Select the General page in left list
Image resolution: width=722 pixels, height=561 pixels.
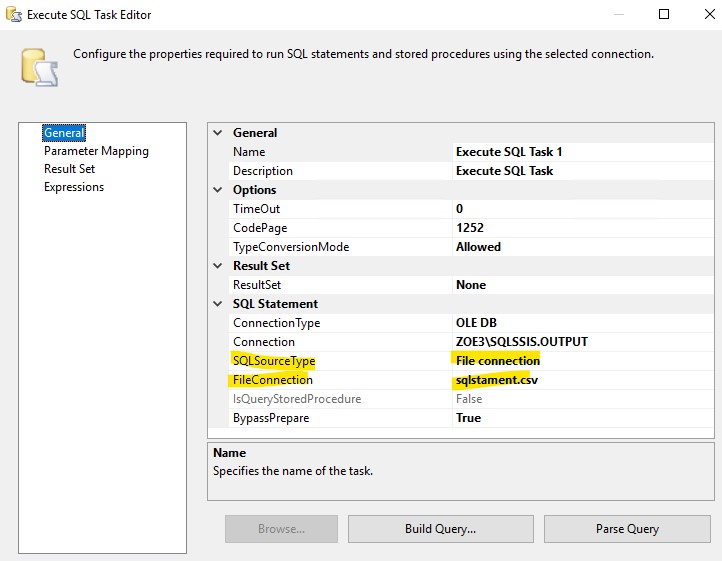coord(64,133)
